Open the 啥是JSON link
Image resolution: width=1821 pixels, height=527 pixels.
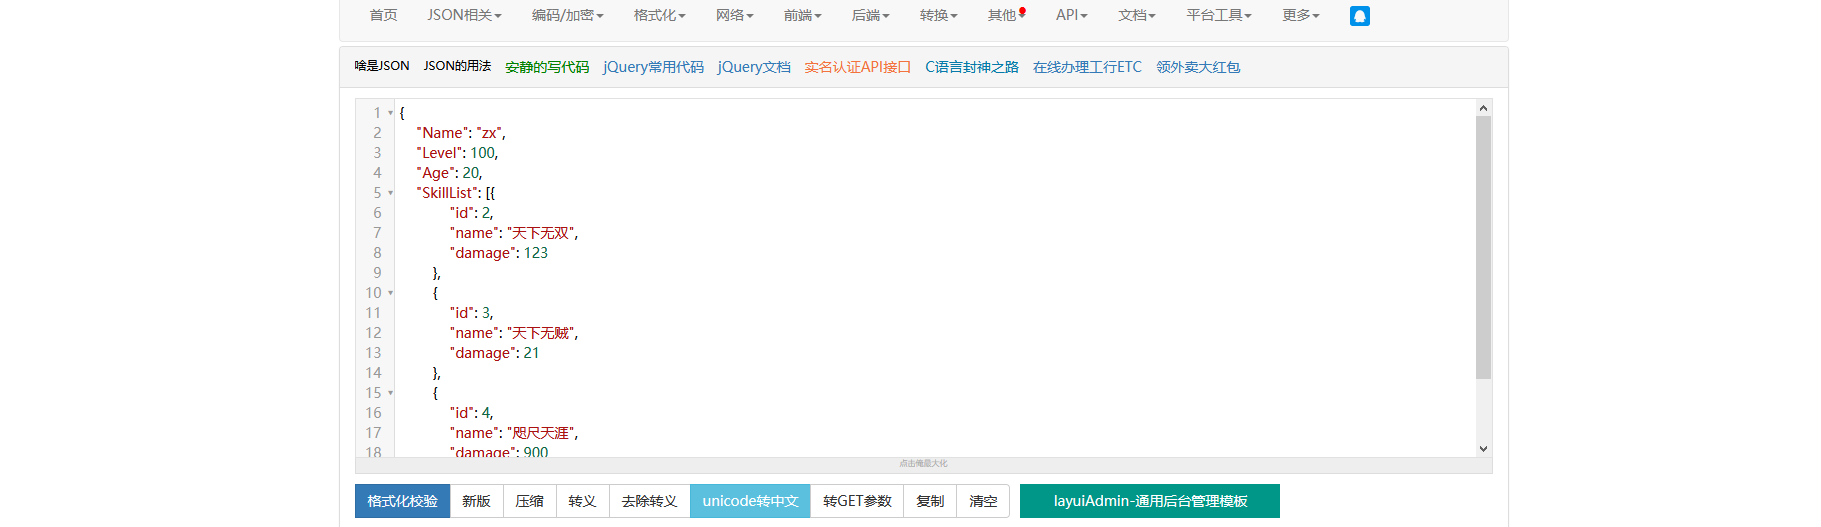click(382, 66)
